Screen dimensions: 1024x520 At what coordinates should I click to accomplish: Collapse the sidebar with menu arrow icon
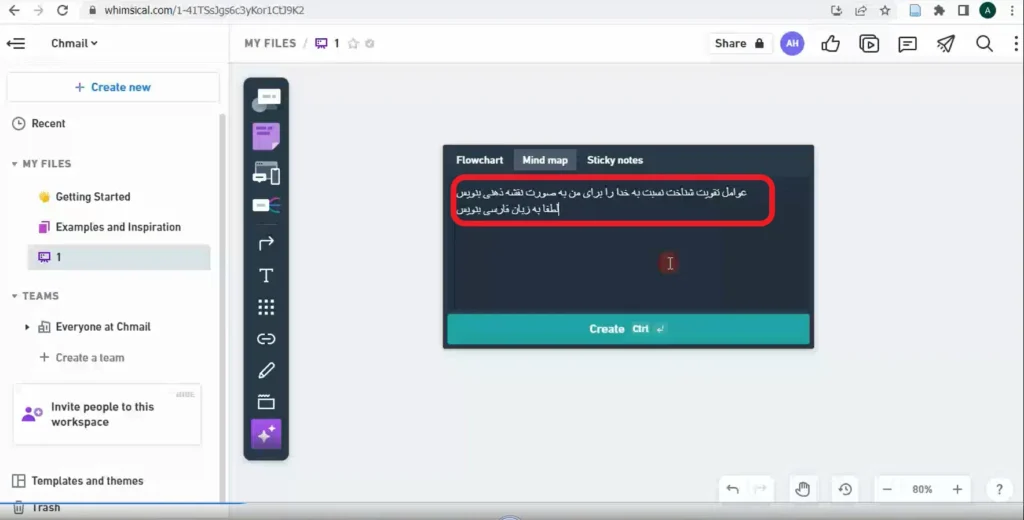point(16,43)
